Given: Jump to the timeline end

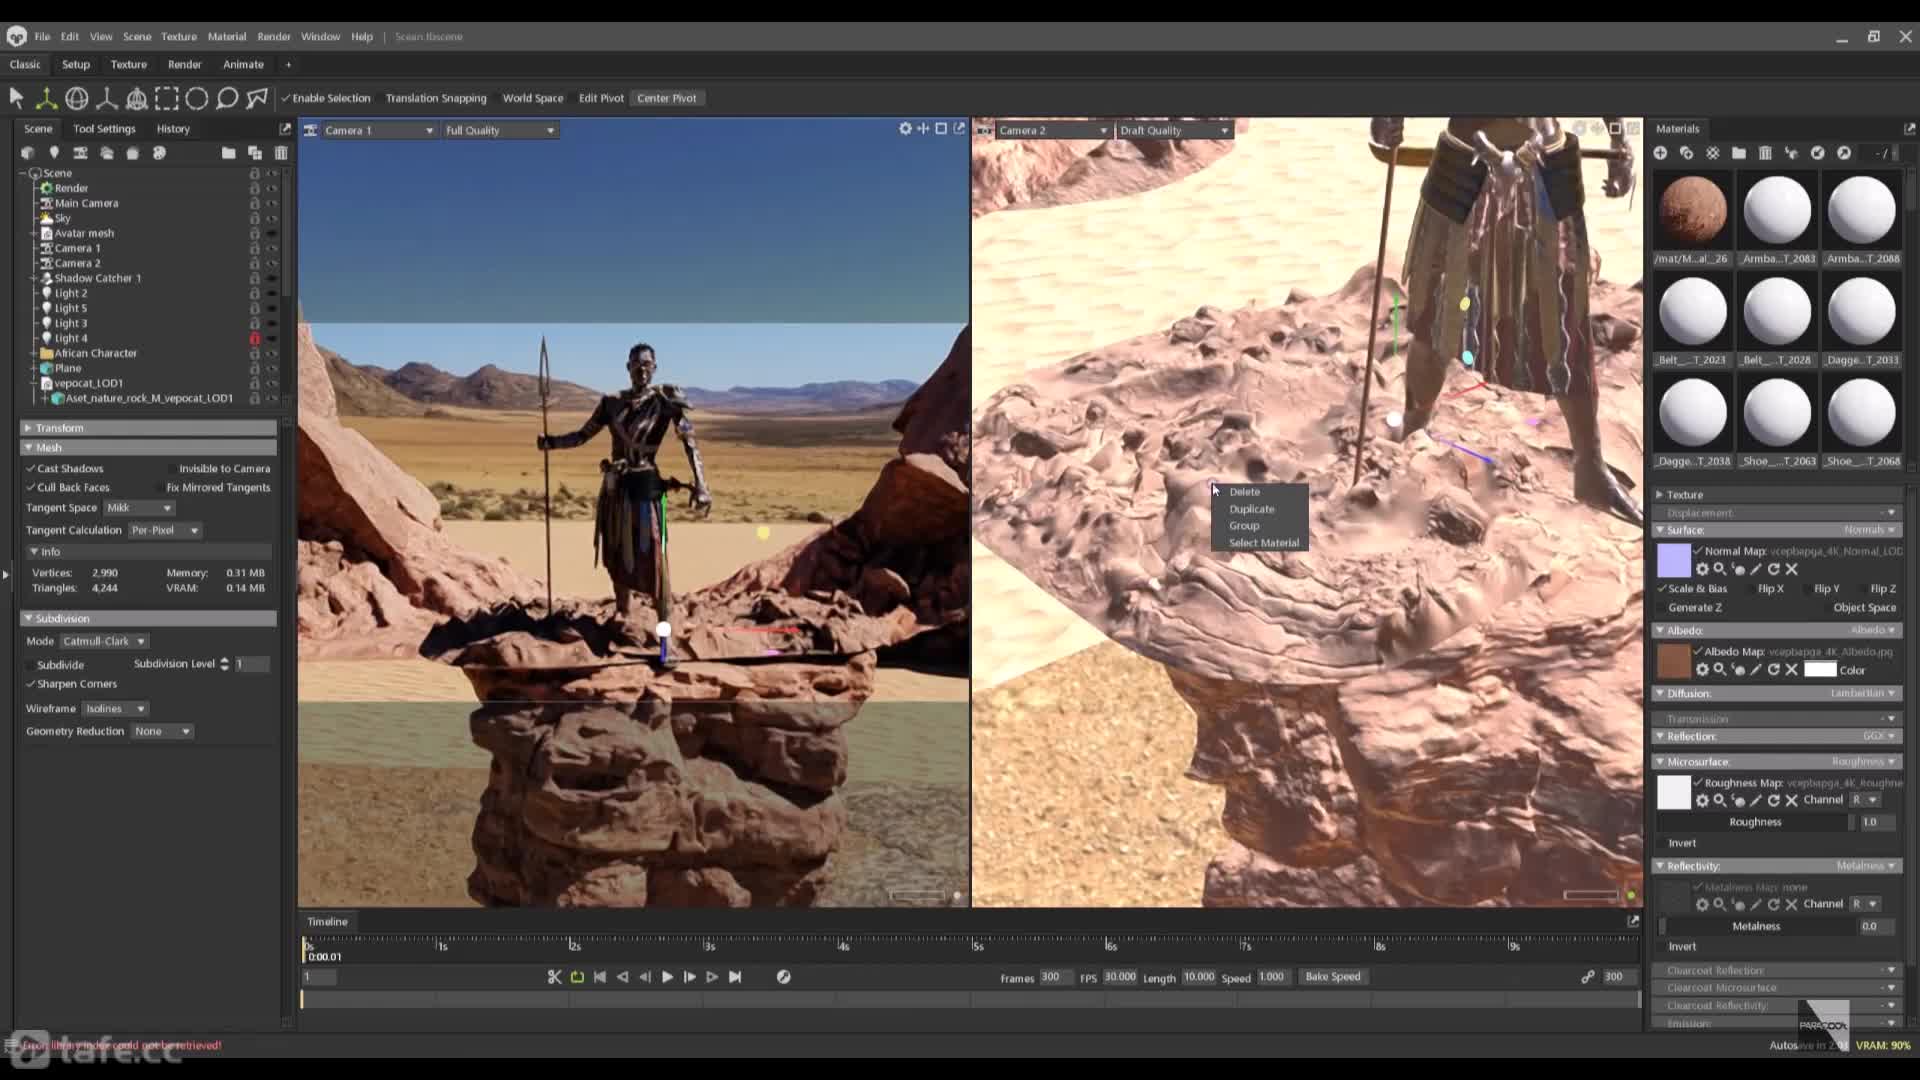Looking at the screenshot, I should tap(735, 977).
